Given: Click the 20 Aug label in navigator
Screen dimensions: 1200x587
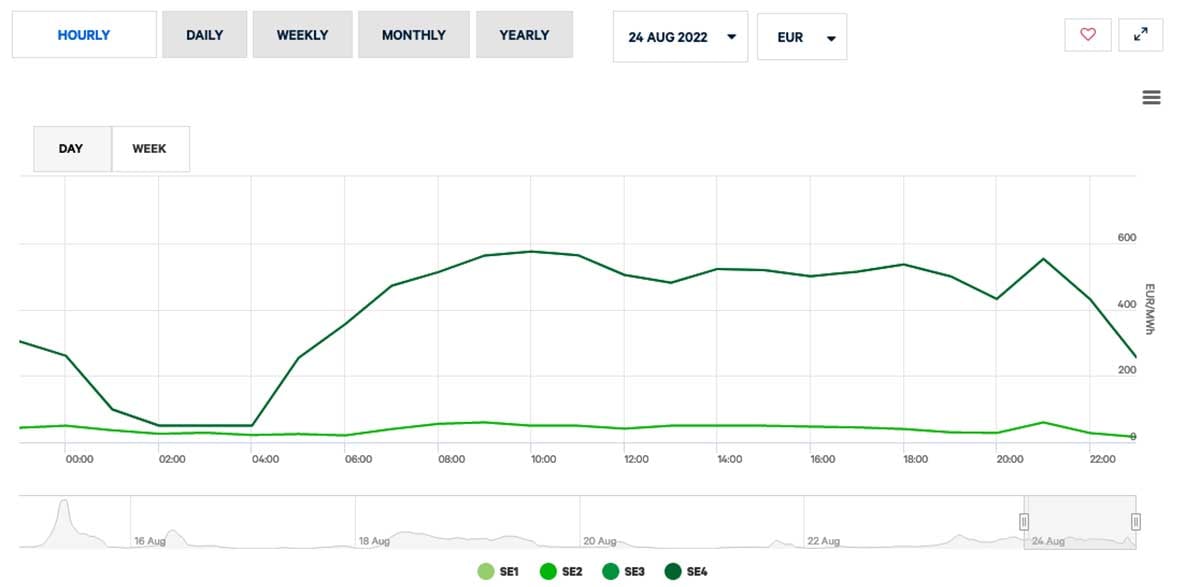Looking at the screenshot, I should 599,541.
